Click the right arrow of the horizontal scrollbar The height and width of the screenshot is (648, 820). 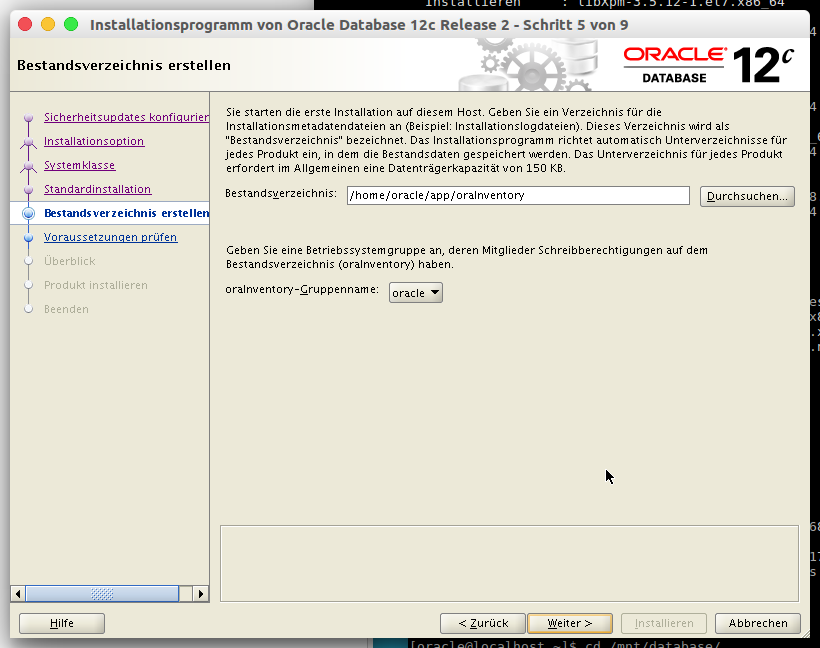click(x=201, y=594)
